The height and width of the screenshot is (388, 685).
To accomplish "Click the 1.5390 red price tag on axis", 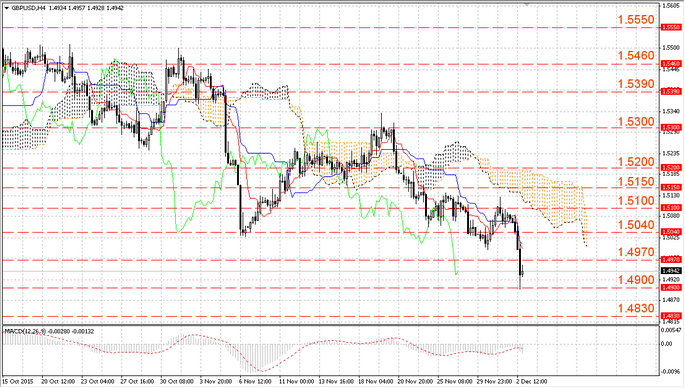I will [671, 91].
